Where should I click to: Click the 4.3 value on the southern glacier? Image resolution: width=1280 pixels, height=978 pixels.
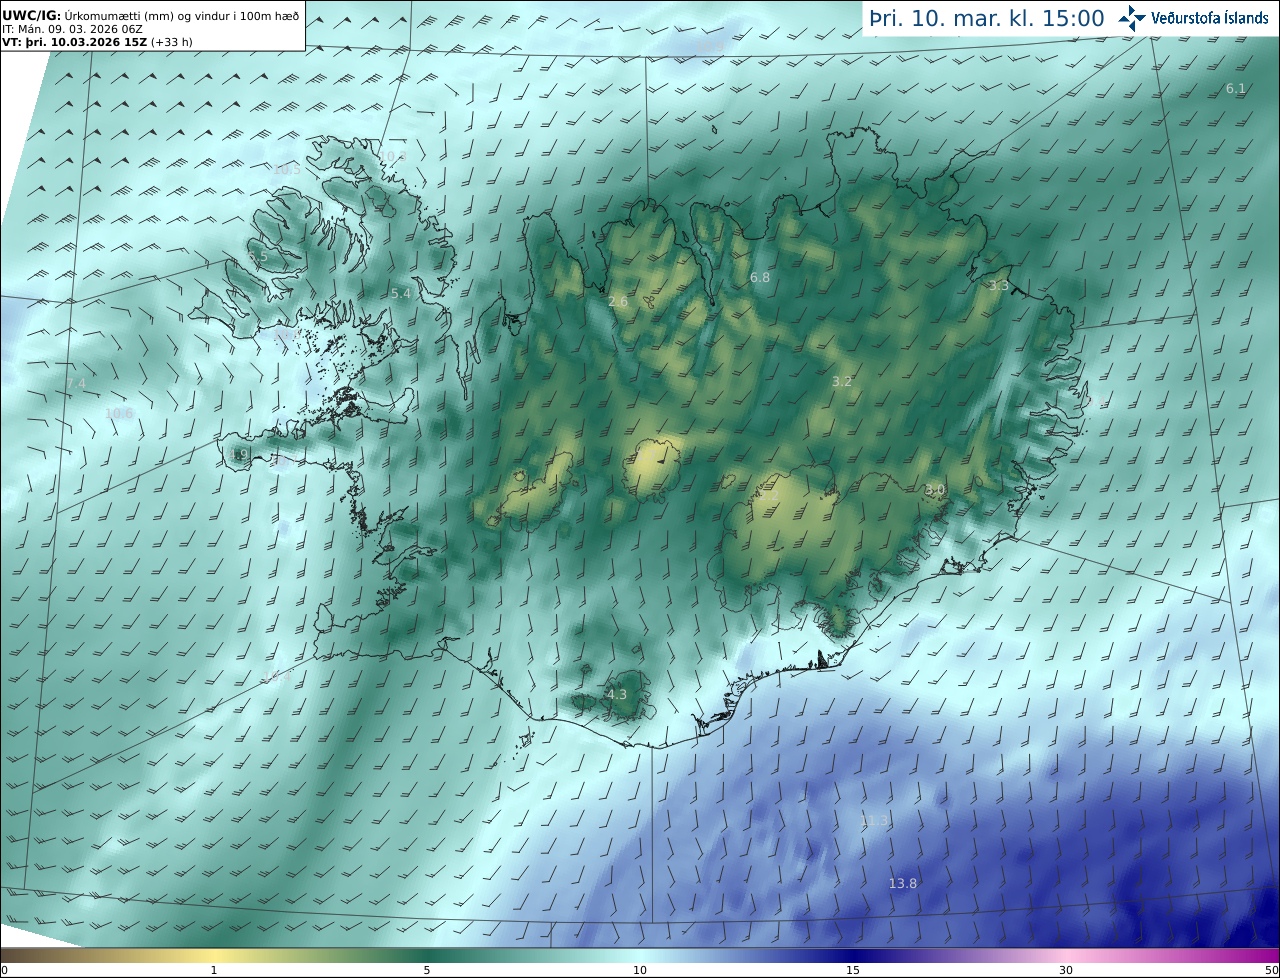pos(617,694)
